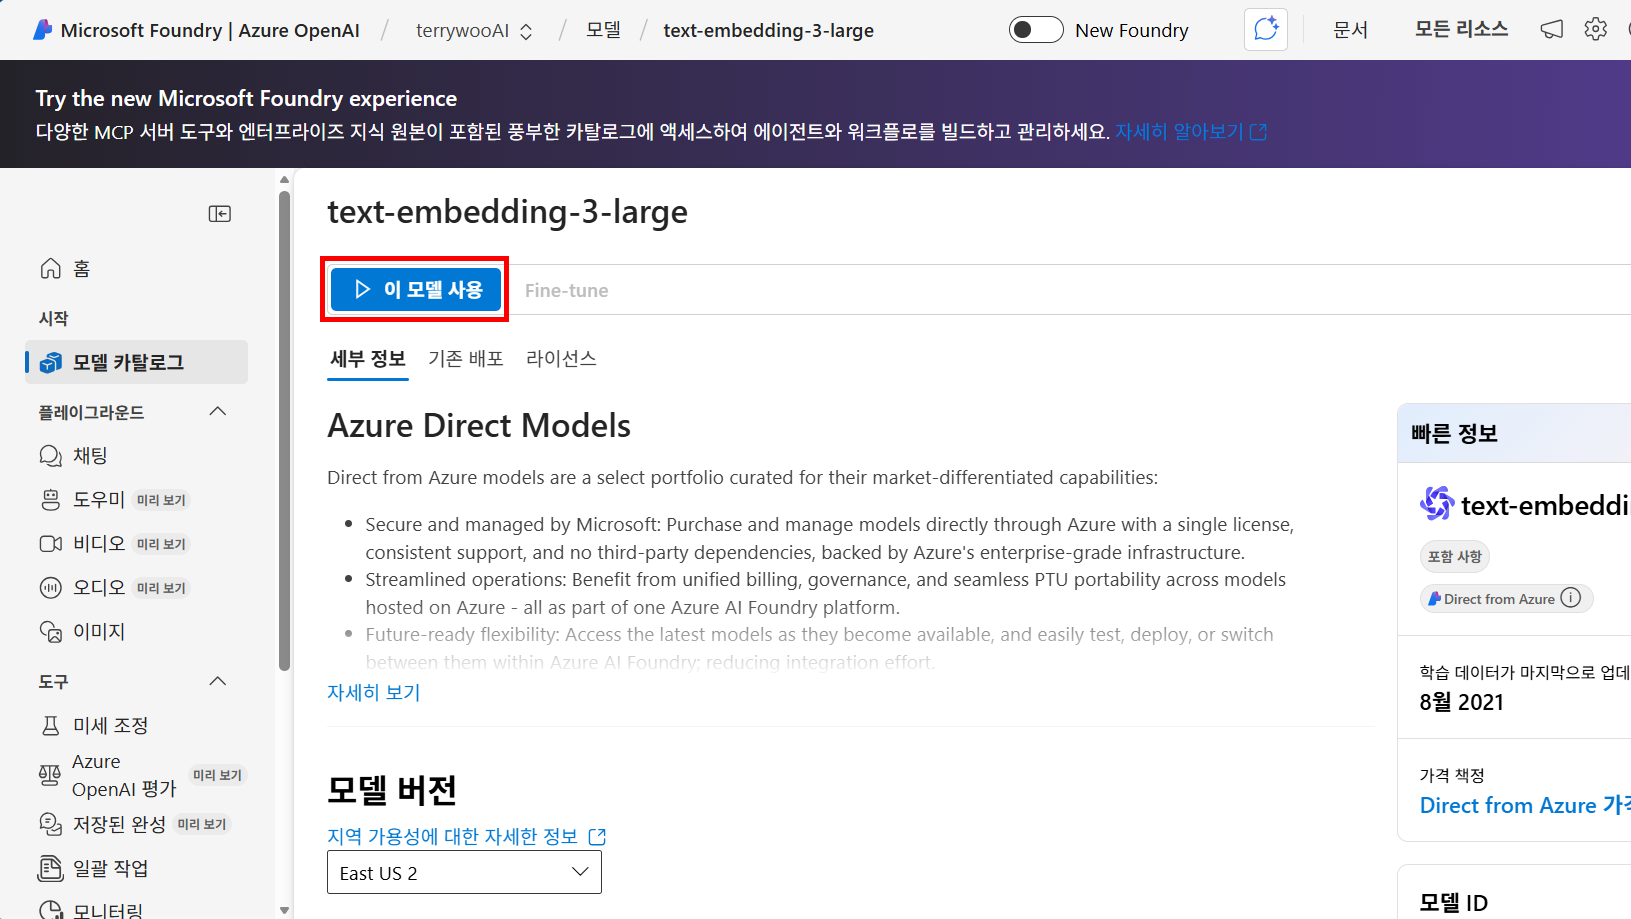Screen dimensions: 1631x919
Task: Click the sidebar scrollbar up arrow
Action: pyautogui.click(x=285, y=180)
